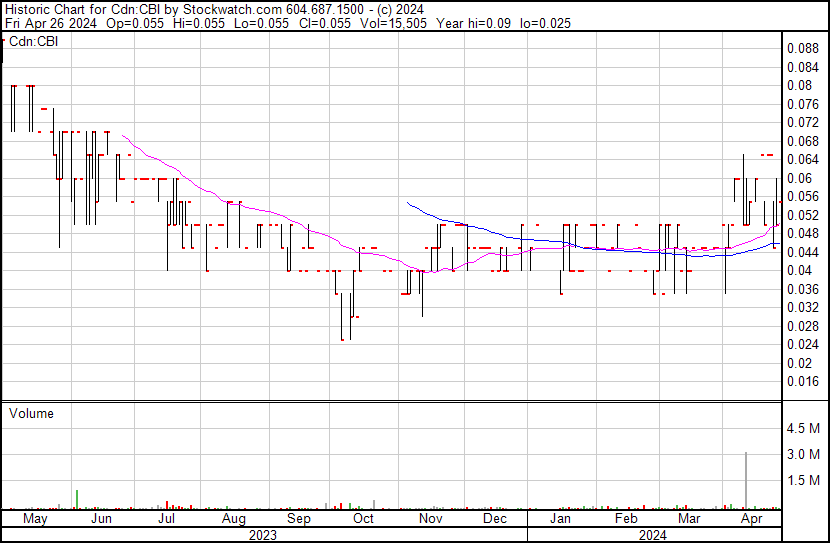Select the May marker on time axis

(x=35, y=520)
